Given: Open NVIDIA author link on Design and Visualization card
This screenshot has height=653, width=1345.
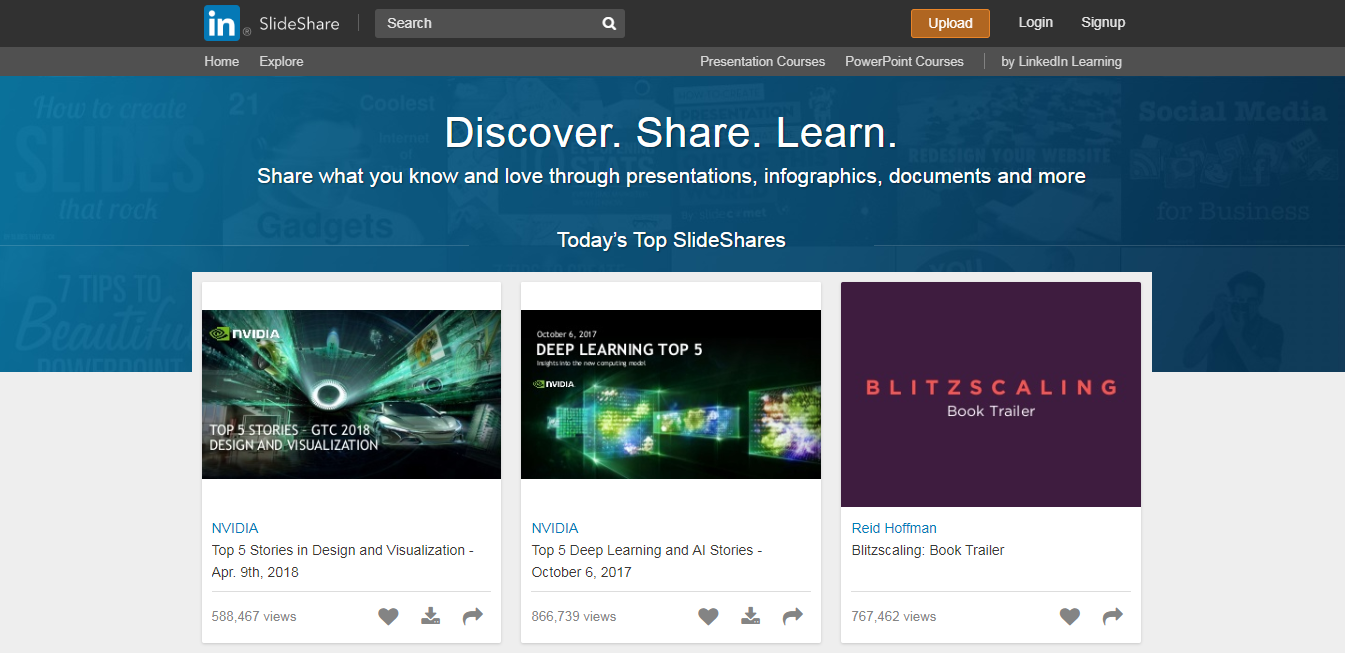Looking at the screenshot, I should (x=235, y=528).
